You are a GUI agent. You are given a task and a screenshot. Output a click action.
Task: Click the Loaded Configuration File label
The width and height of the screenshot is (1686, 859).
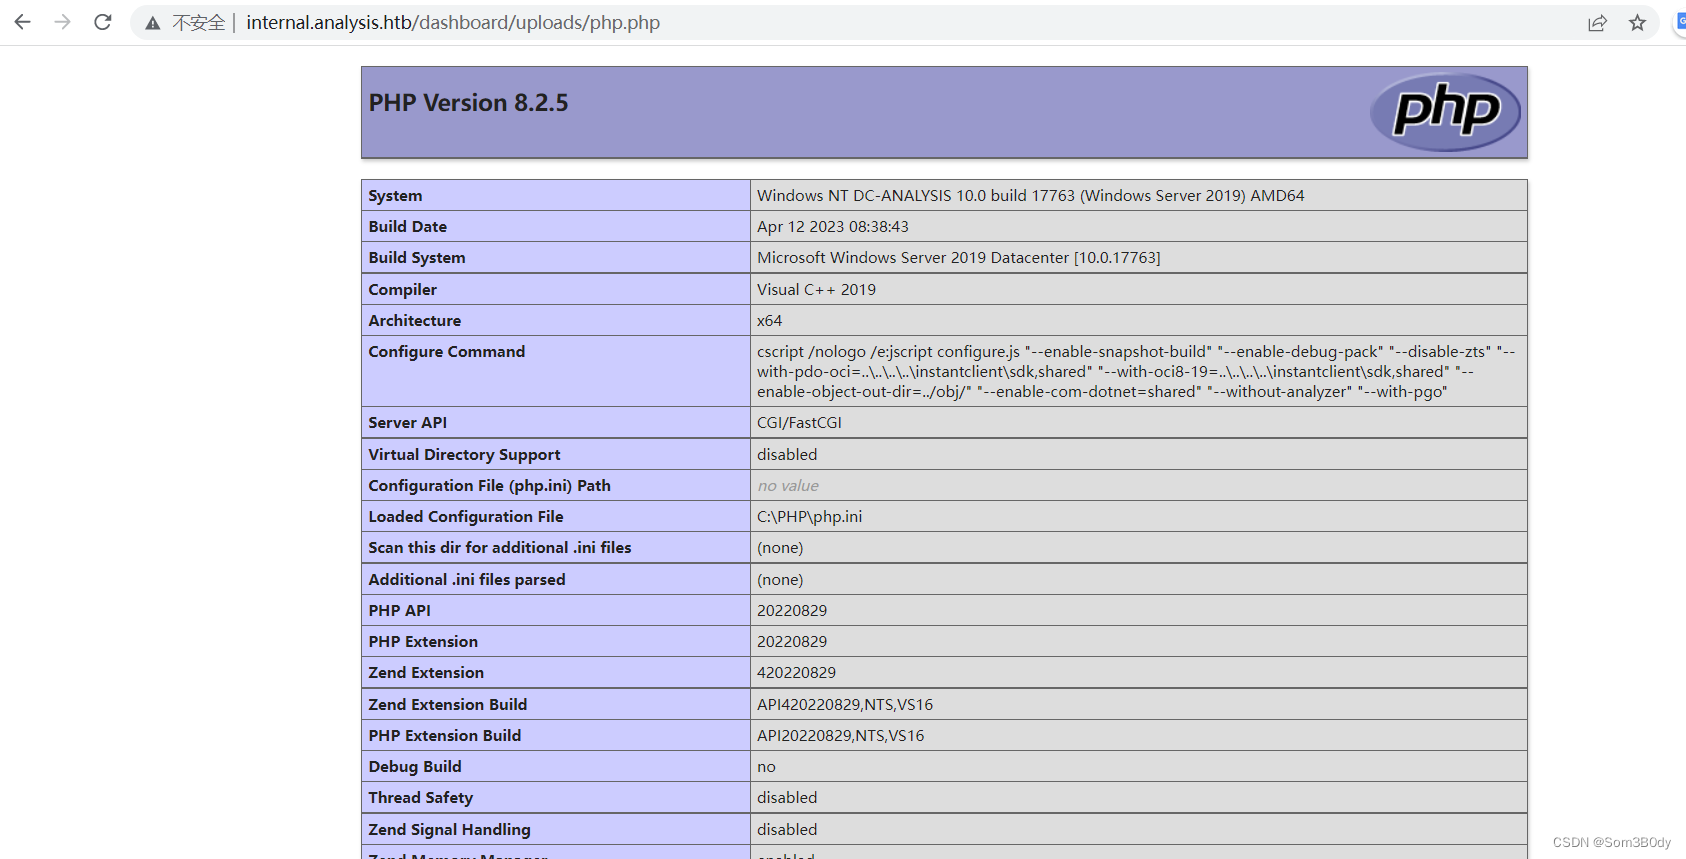[465, 517]
